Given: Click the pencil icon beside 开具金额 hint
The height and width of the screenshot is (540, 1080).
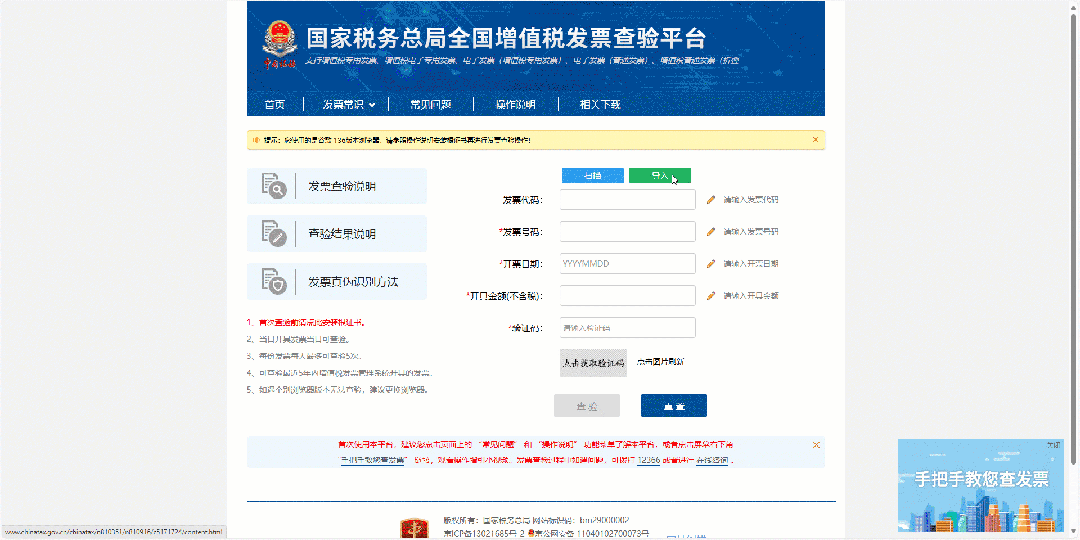Looking at the screenshot, I should pos(712,295).
